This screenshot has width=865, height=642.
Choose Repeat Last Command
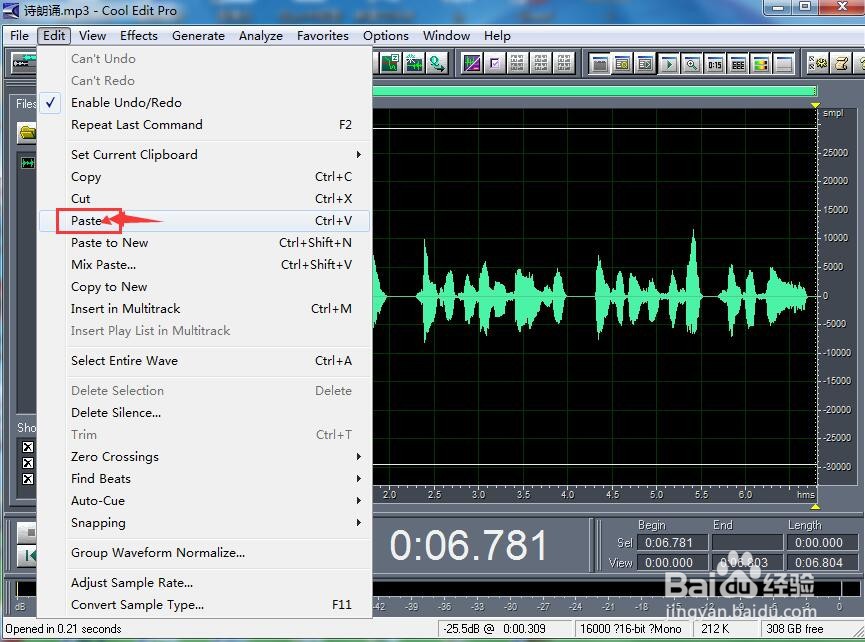(x=204, y=125)
